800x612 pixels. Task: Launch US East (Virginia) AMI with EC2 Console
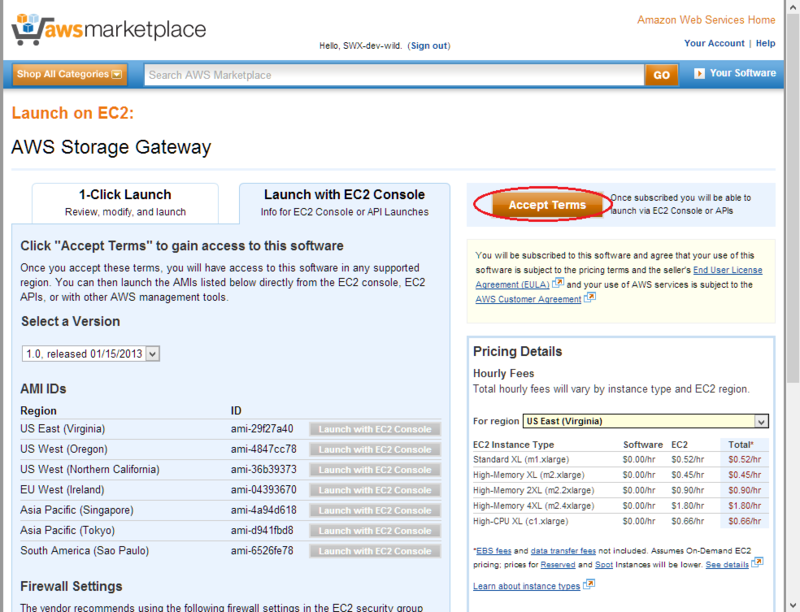[x=375, y=429]
